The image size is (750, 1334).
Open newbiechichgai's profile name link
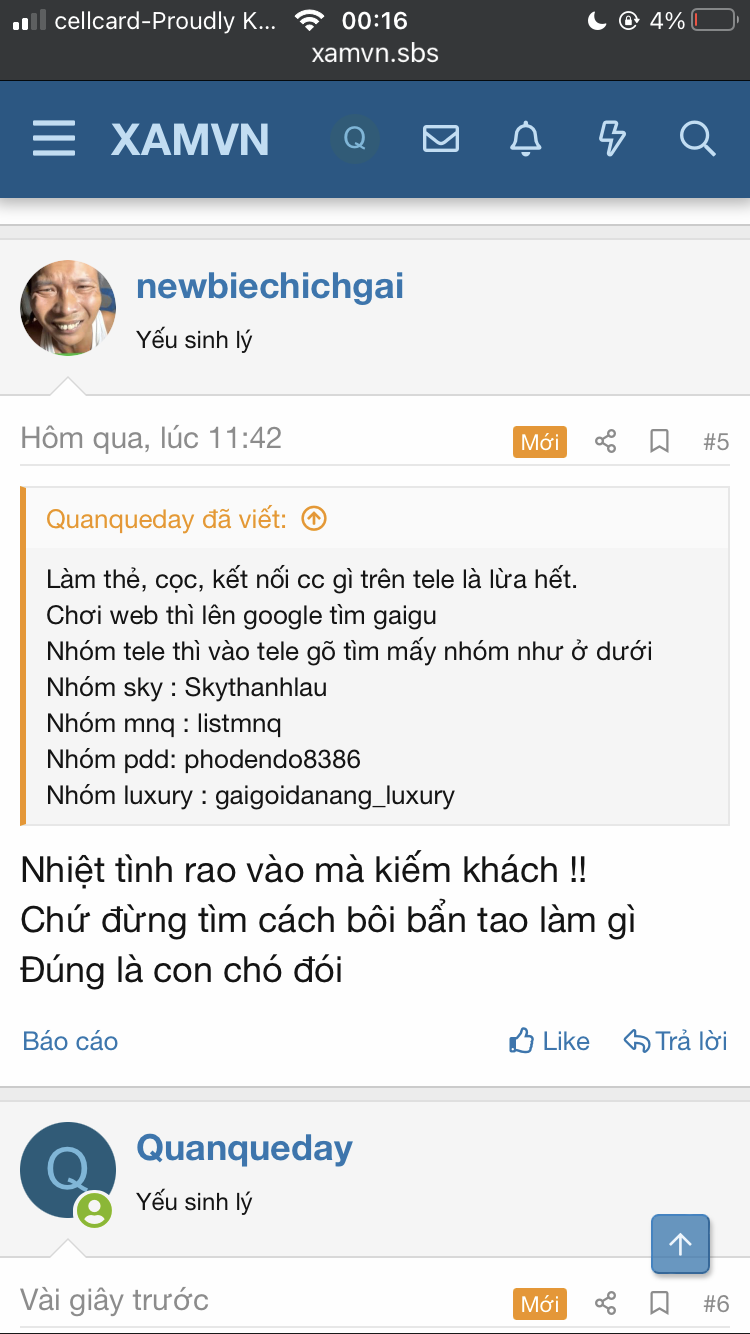point(270,287)
